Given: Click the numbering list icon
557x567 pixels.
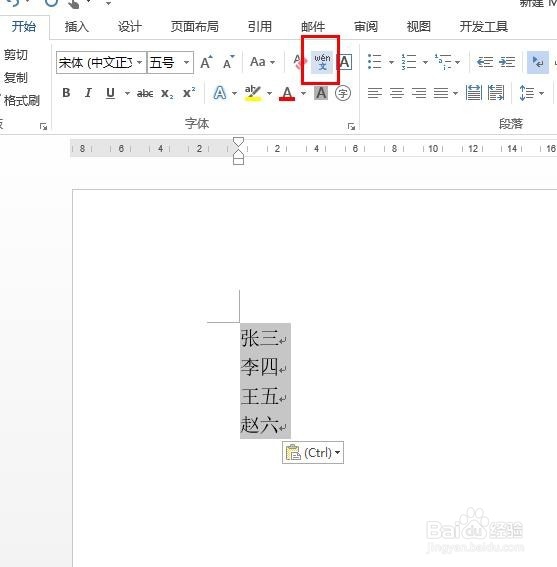Looking at the screenshot, I should (409, 62).
